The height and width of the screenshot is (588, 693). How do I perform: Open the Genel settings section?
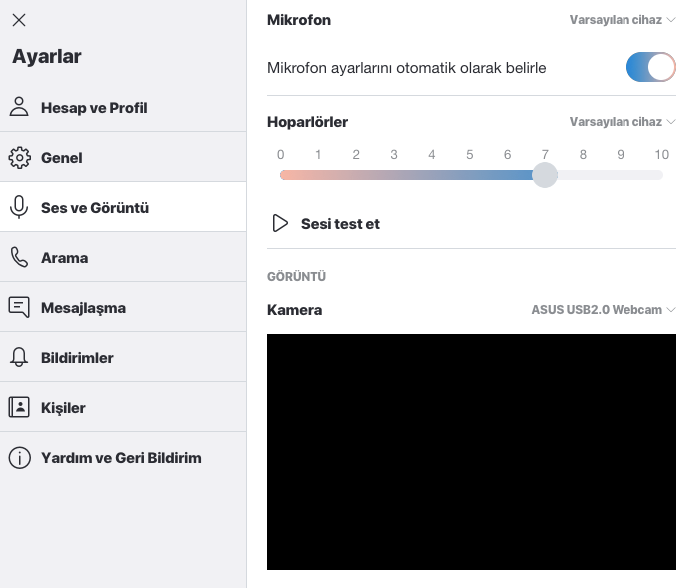62,158
